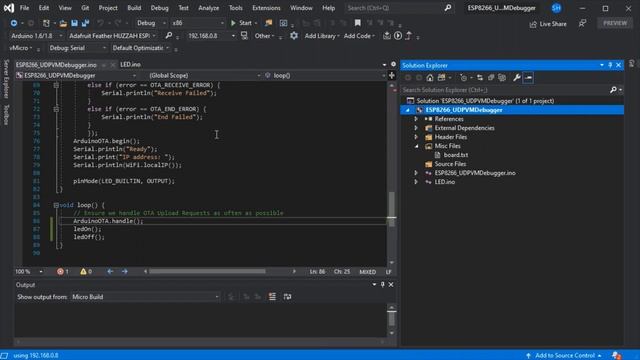
Task: Open the Default Optimization dropdown
Action: [x=141, y=48]
